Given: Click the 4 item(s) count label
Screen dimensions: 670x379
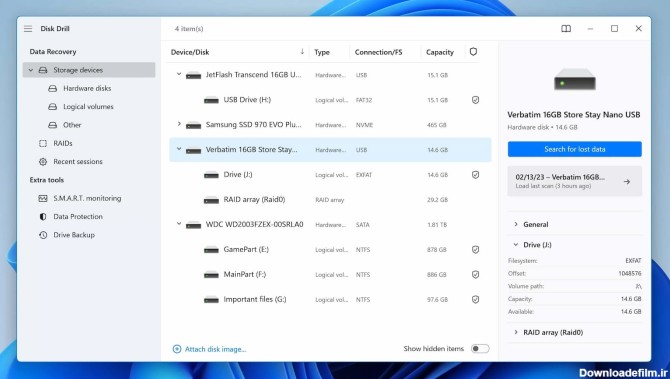Looking at the screenshot, I should coord(189,29).
